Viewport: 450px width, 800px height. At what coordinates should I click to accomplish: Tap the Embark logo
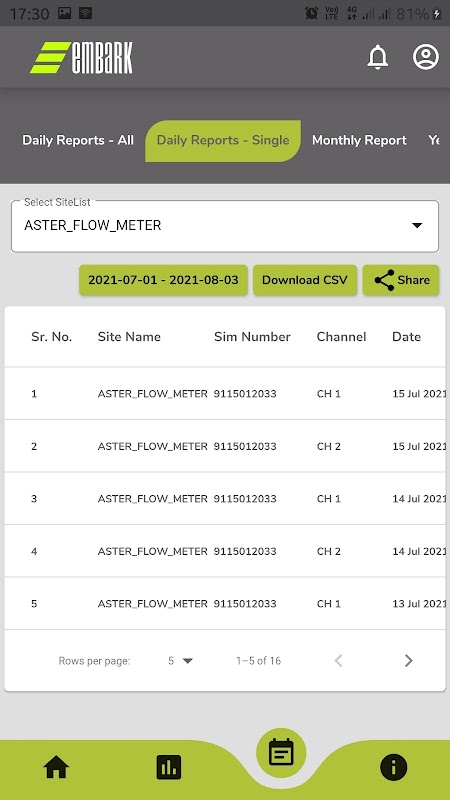(82, 58)
